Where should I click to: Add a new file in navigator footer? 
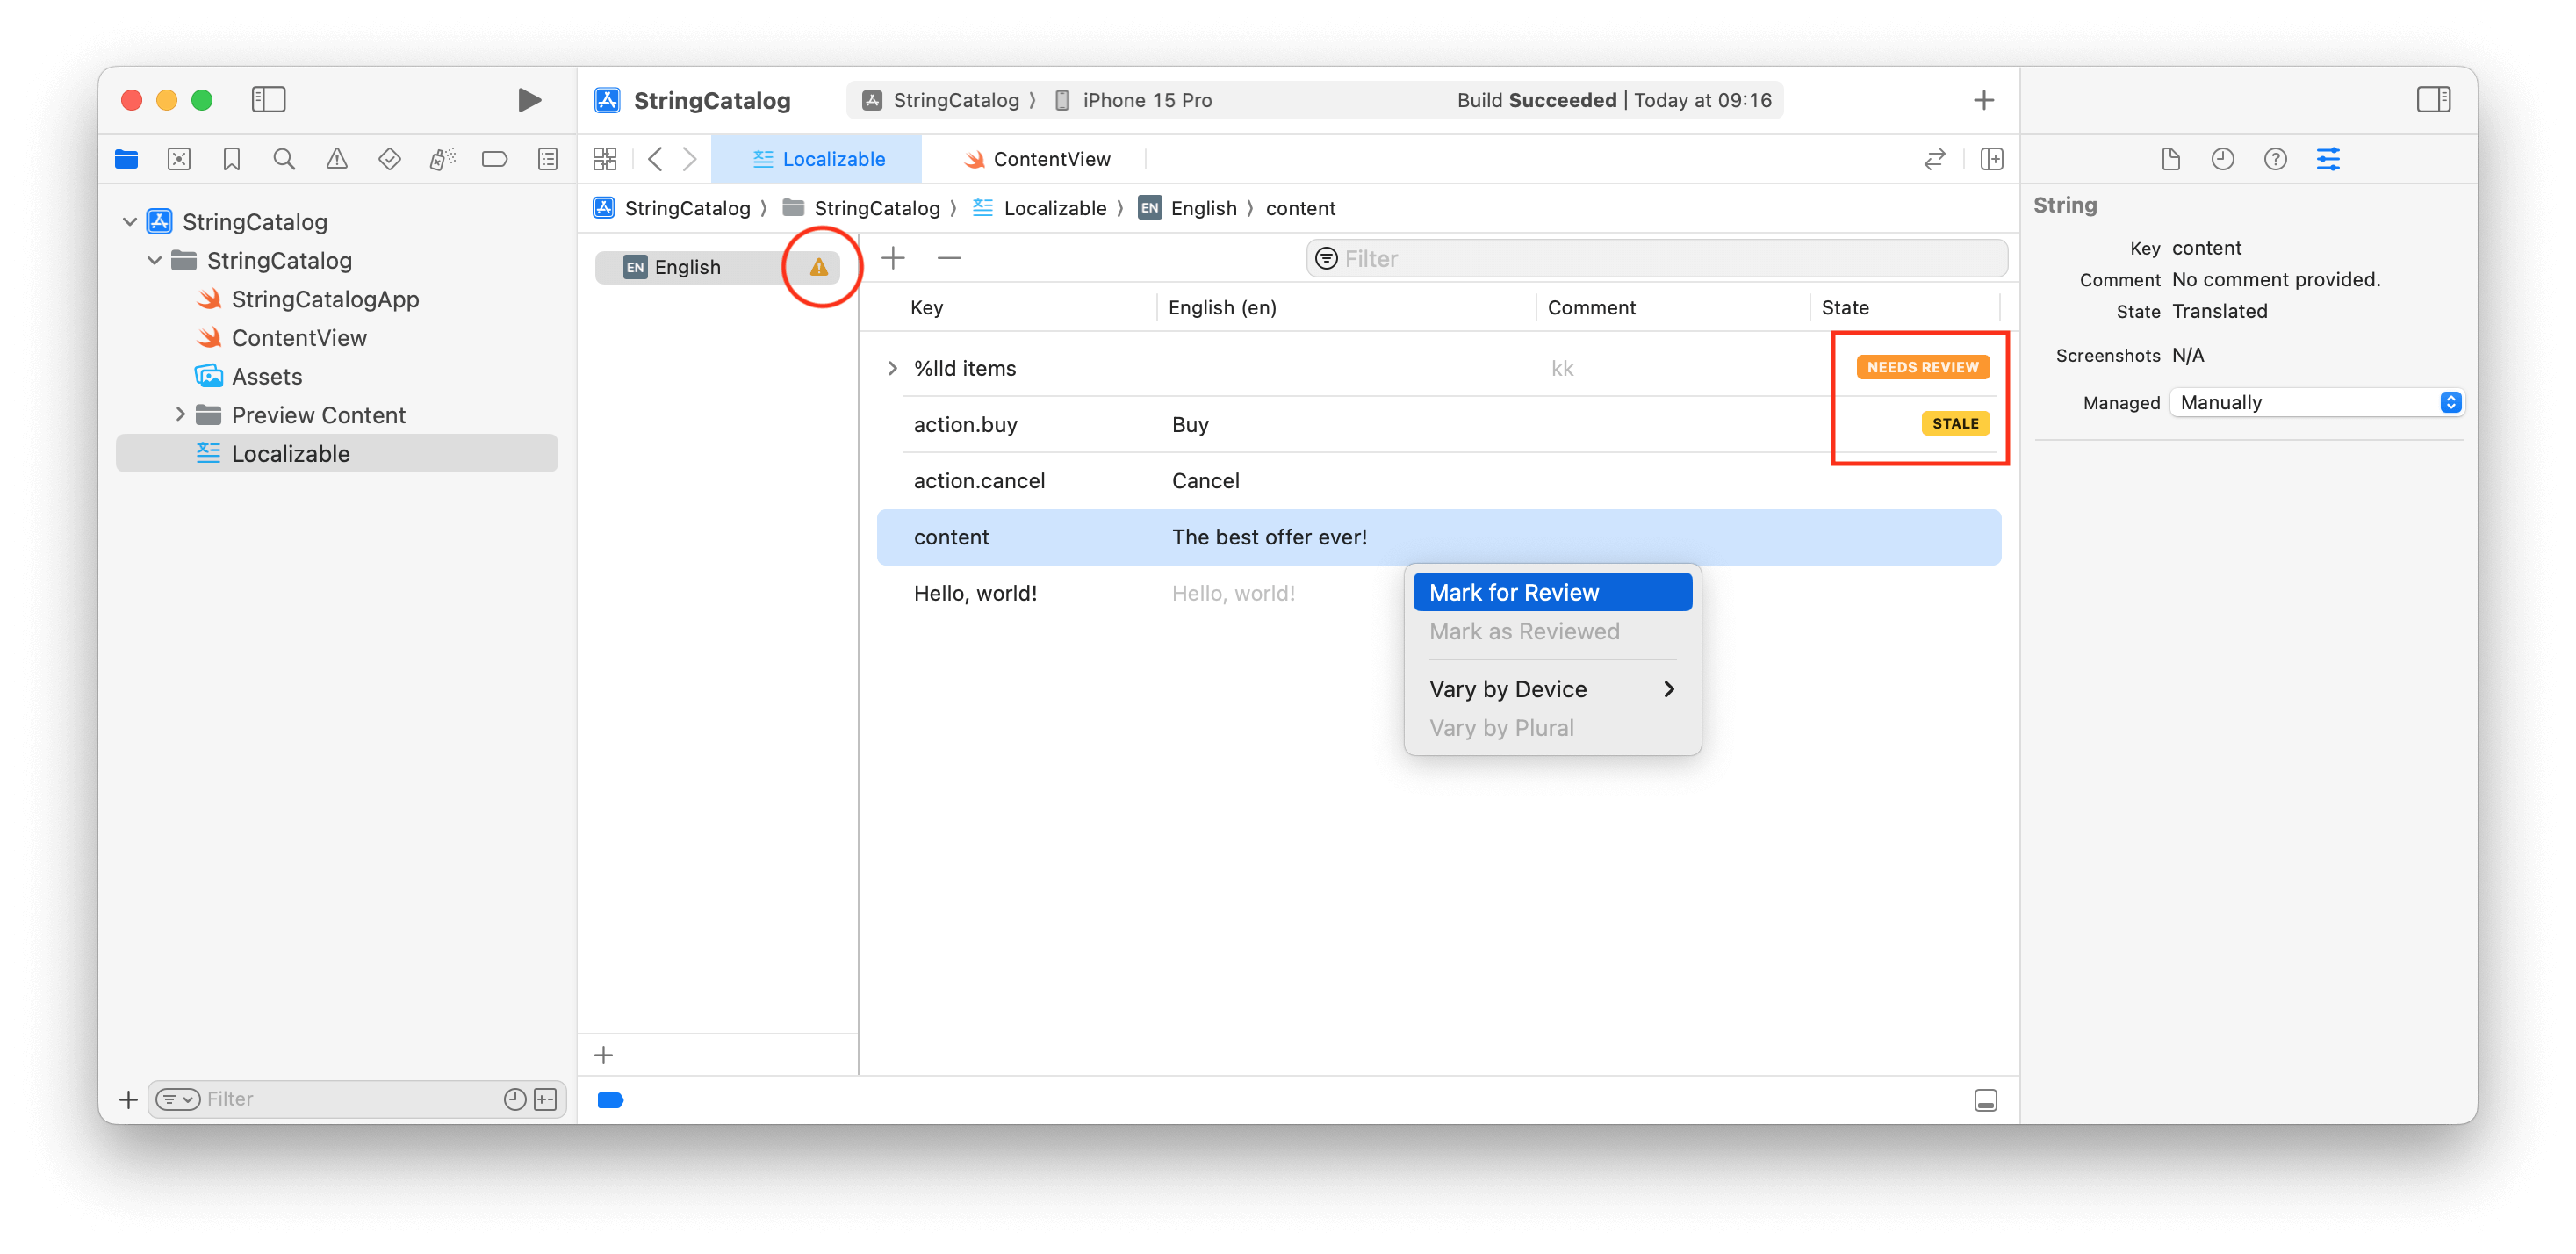(128, 1099)
